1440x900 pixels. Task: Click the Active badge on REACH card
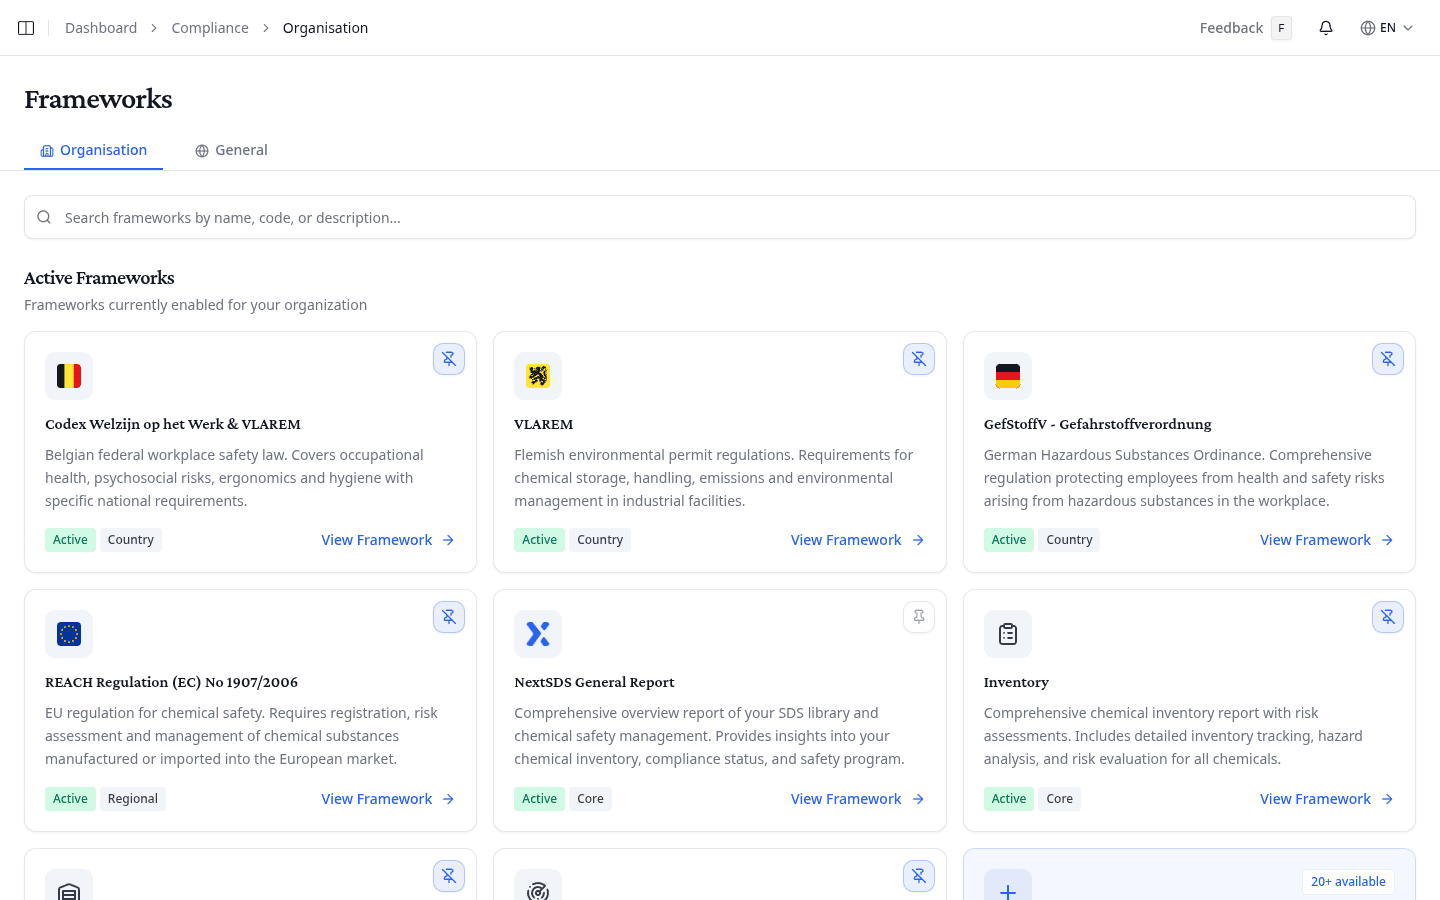tap(70, 799)
